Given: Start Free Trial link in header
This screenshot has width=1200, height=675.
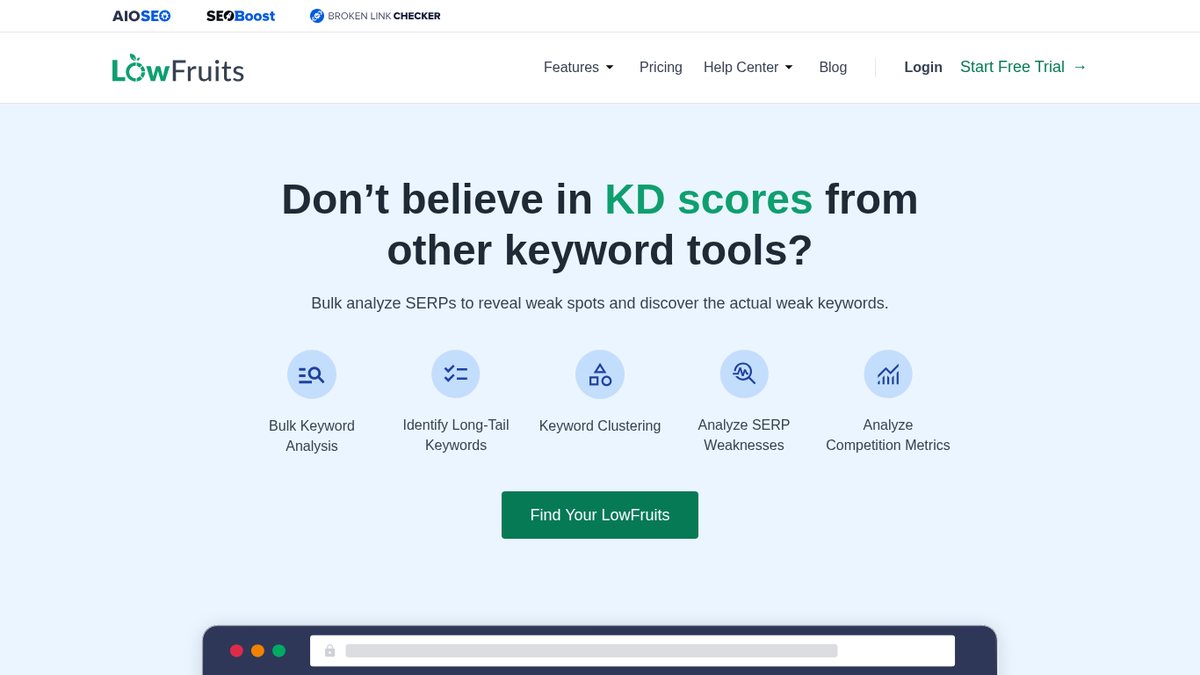Looking at the screenshot, I should pyautogui.click(x=1023, y=67).
